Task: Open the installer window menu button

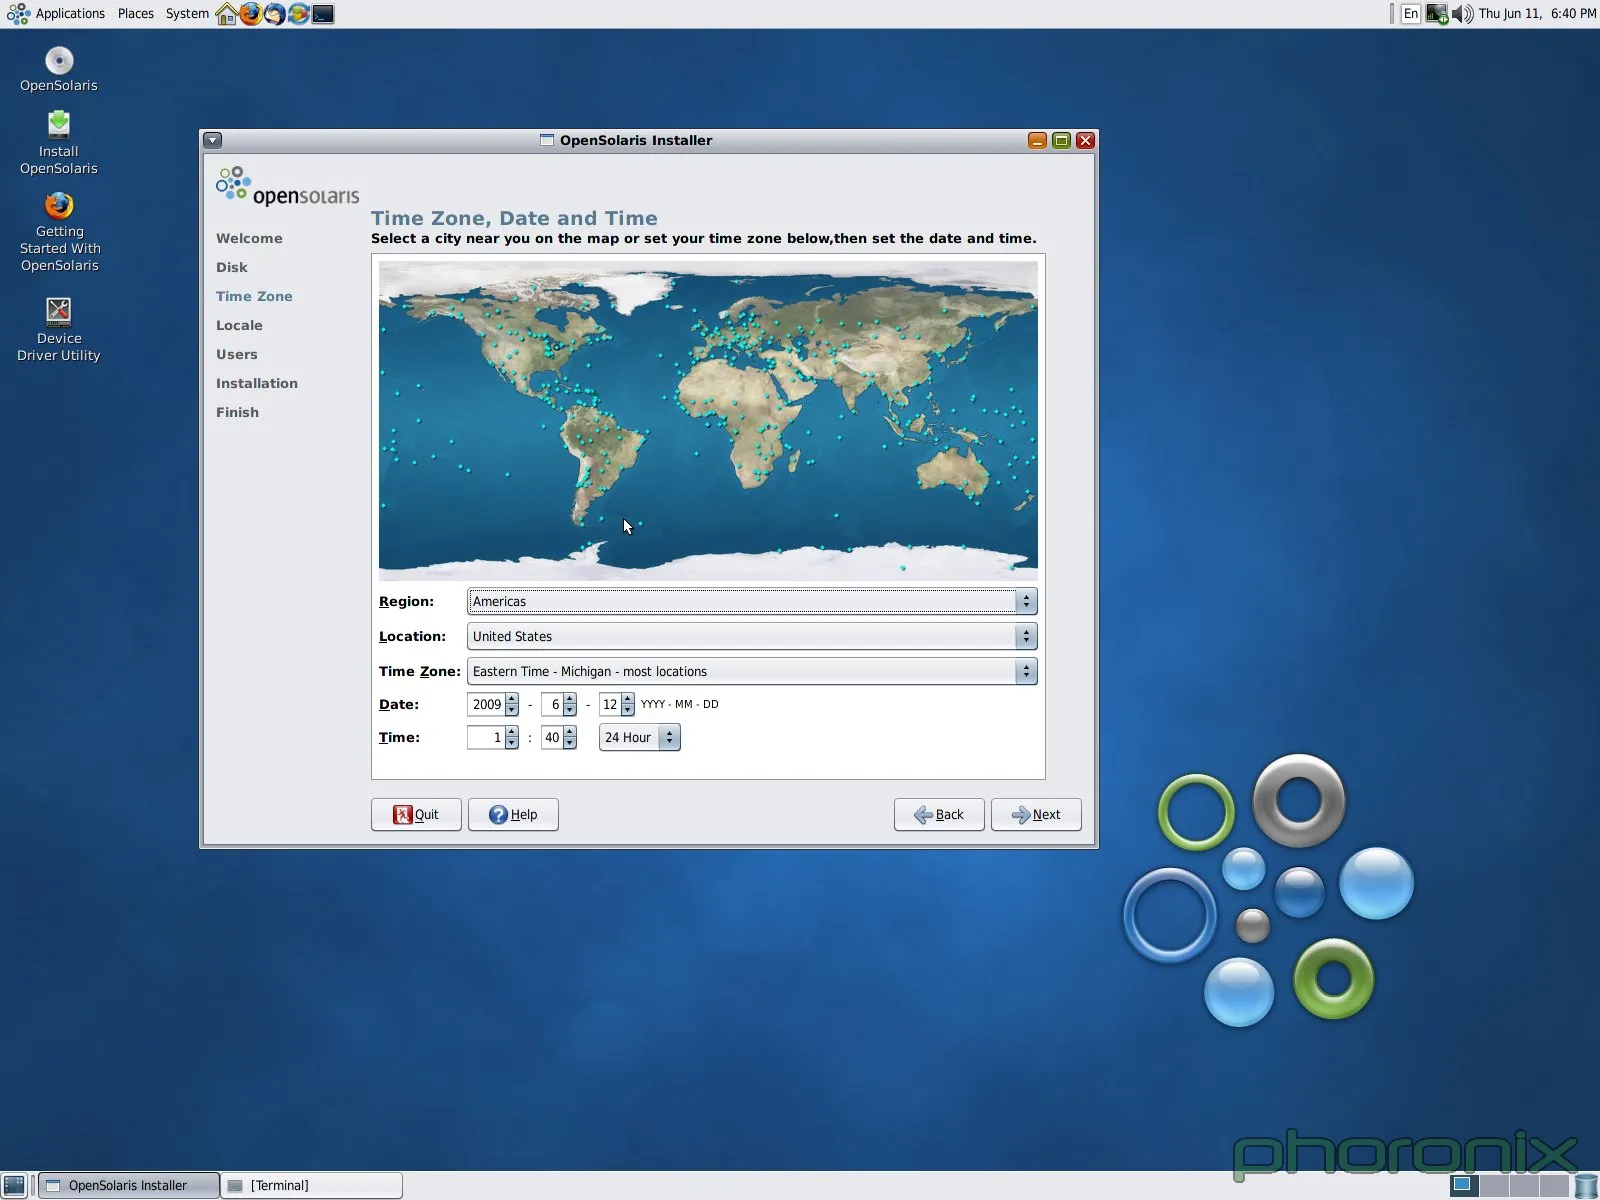Action: click(213, 141)
